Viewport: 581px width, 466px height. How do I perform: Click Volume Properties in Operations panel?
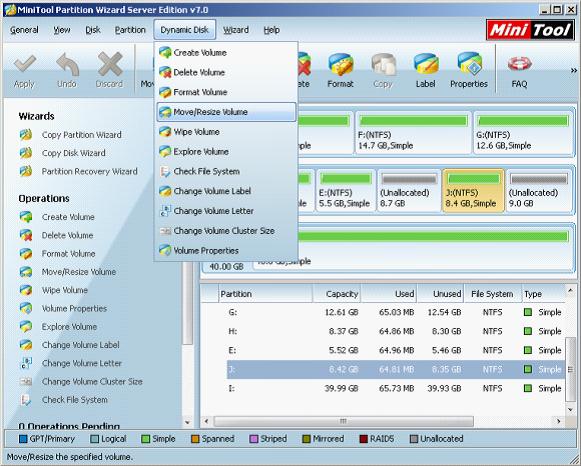click(x=63, y=309)
